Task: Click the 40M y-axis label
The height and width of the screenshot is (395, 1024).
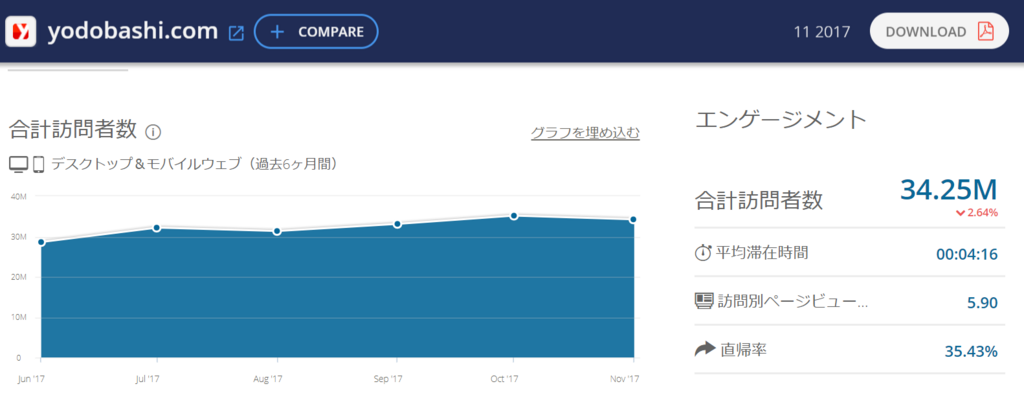Action: (x=18, y=196)
